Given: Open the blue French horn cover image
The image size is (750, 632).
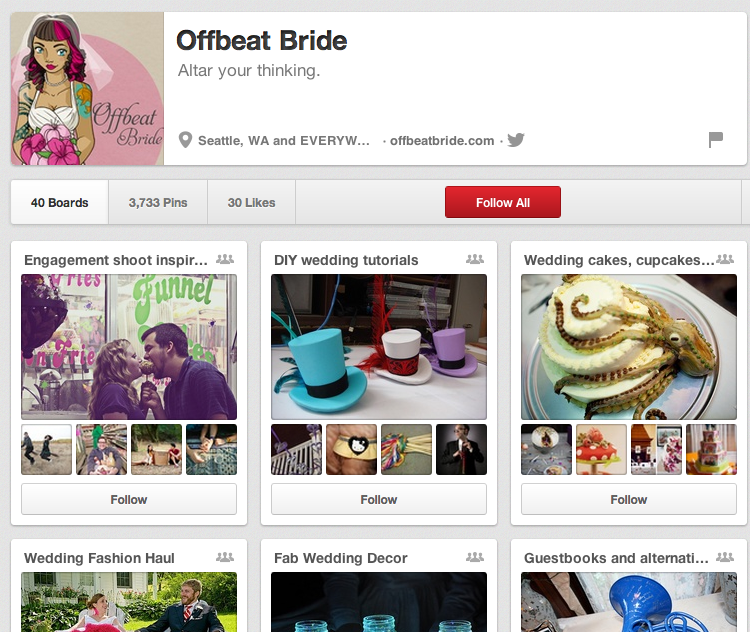Looking at the screenshot, I should 629,602.
